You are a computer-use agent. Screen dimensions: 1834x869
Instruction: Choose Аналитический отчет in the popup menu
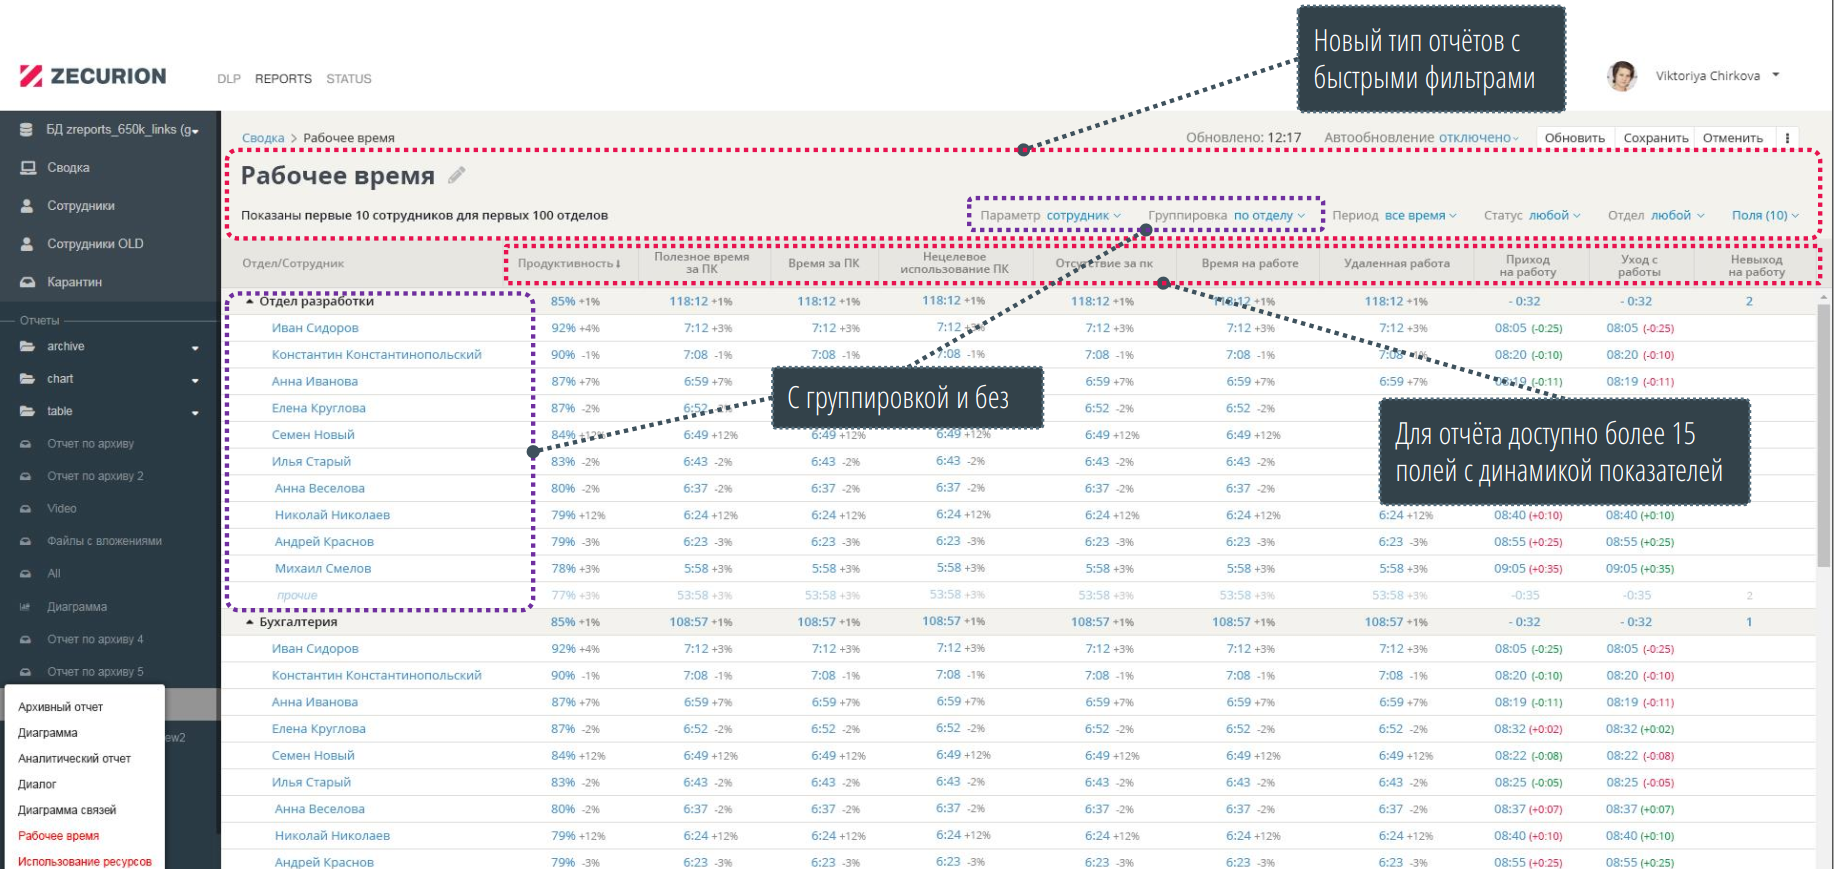click(75, 759)
